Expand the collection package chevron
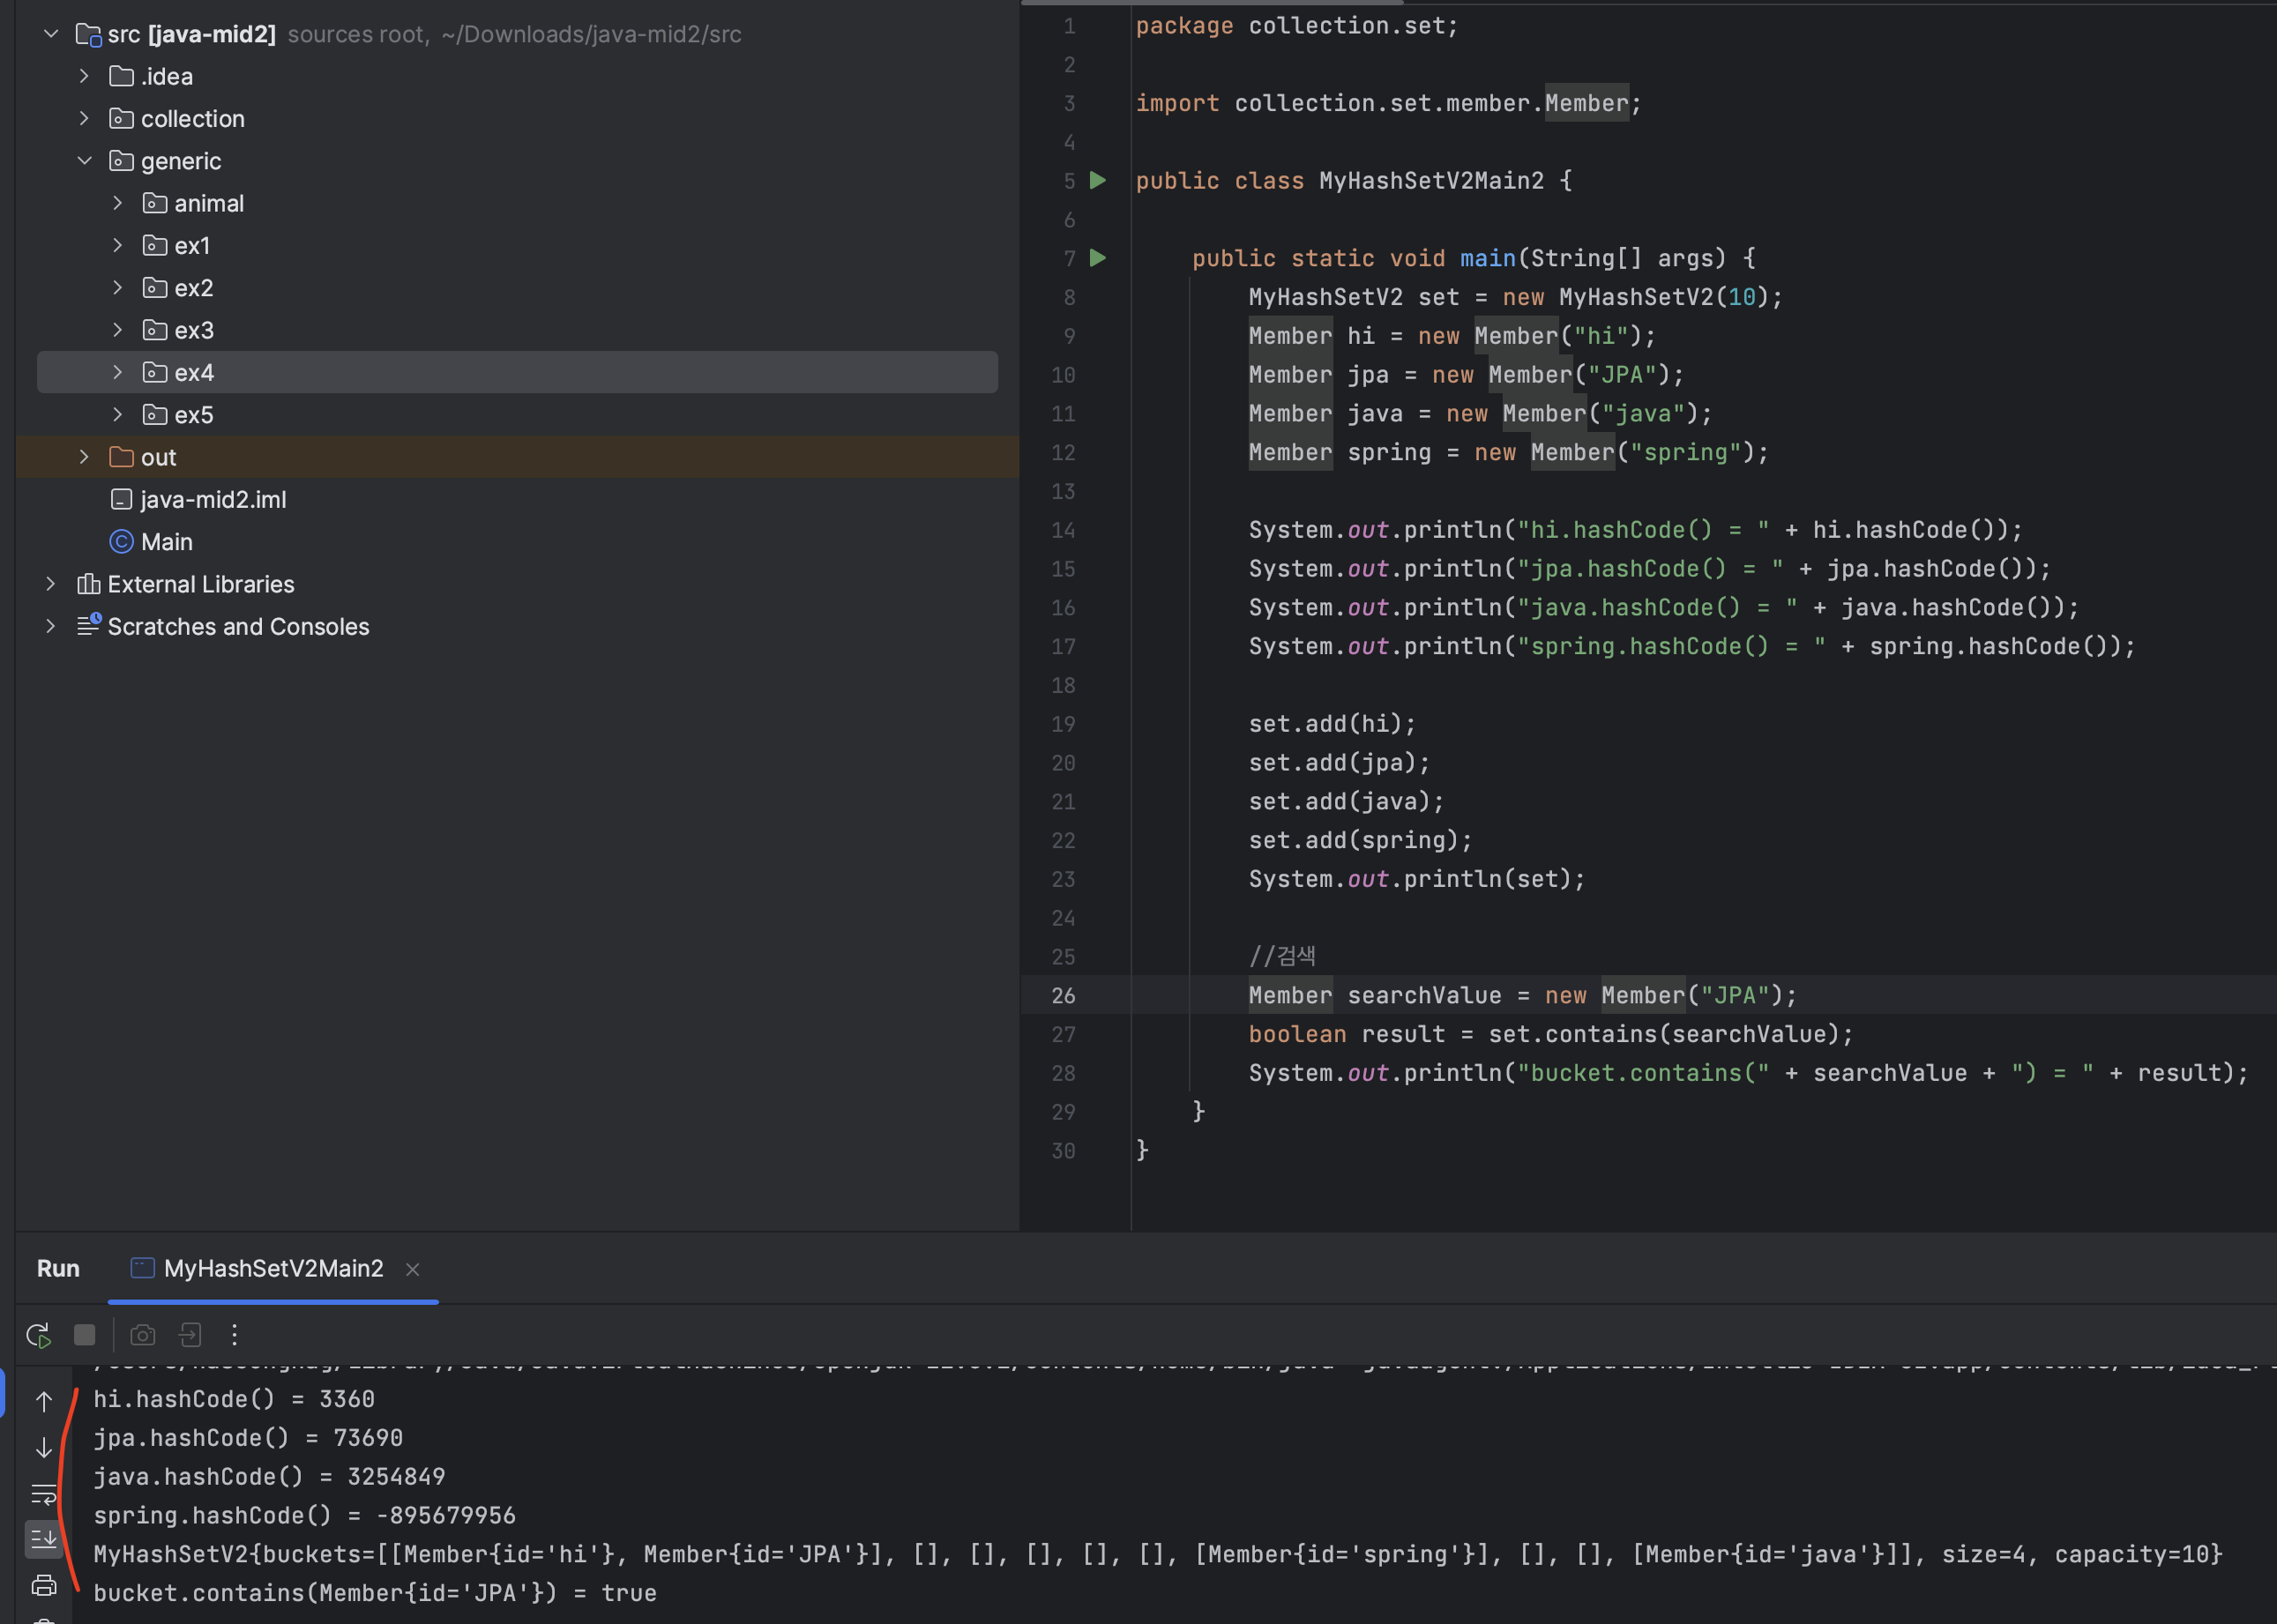The width and height of the screenshot is (2277, 1624). 84,118
